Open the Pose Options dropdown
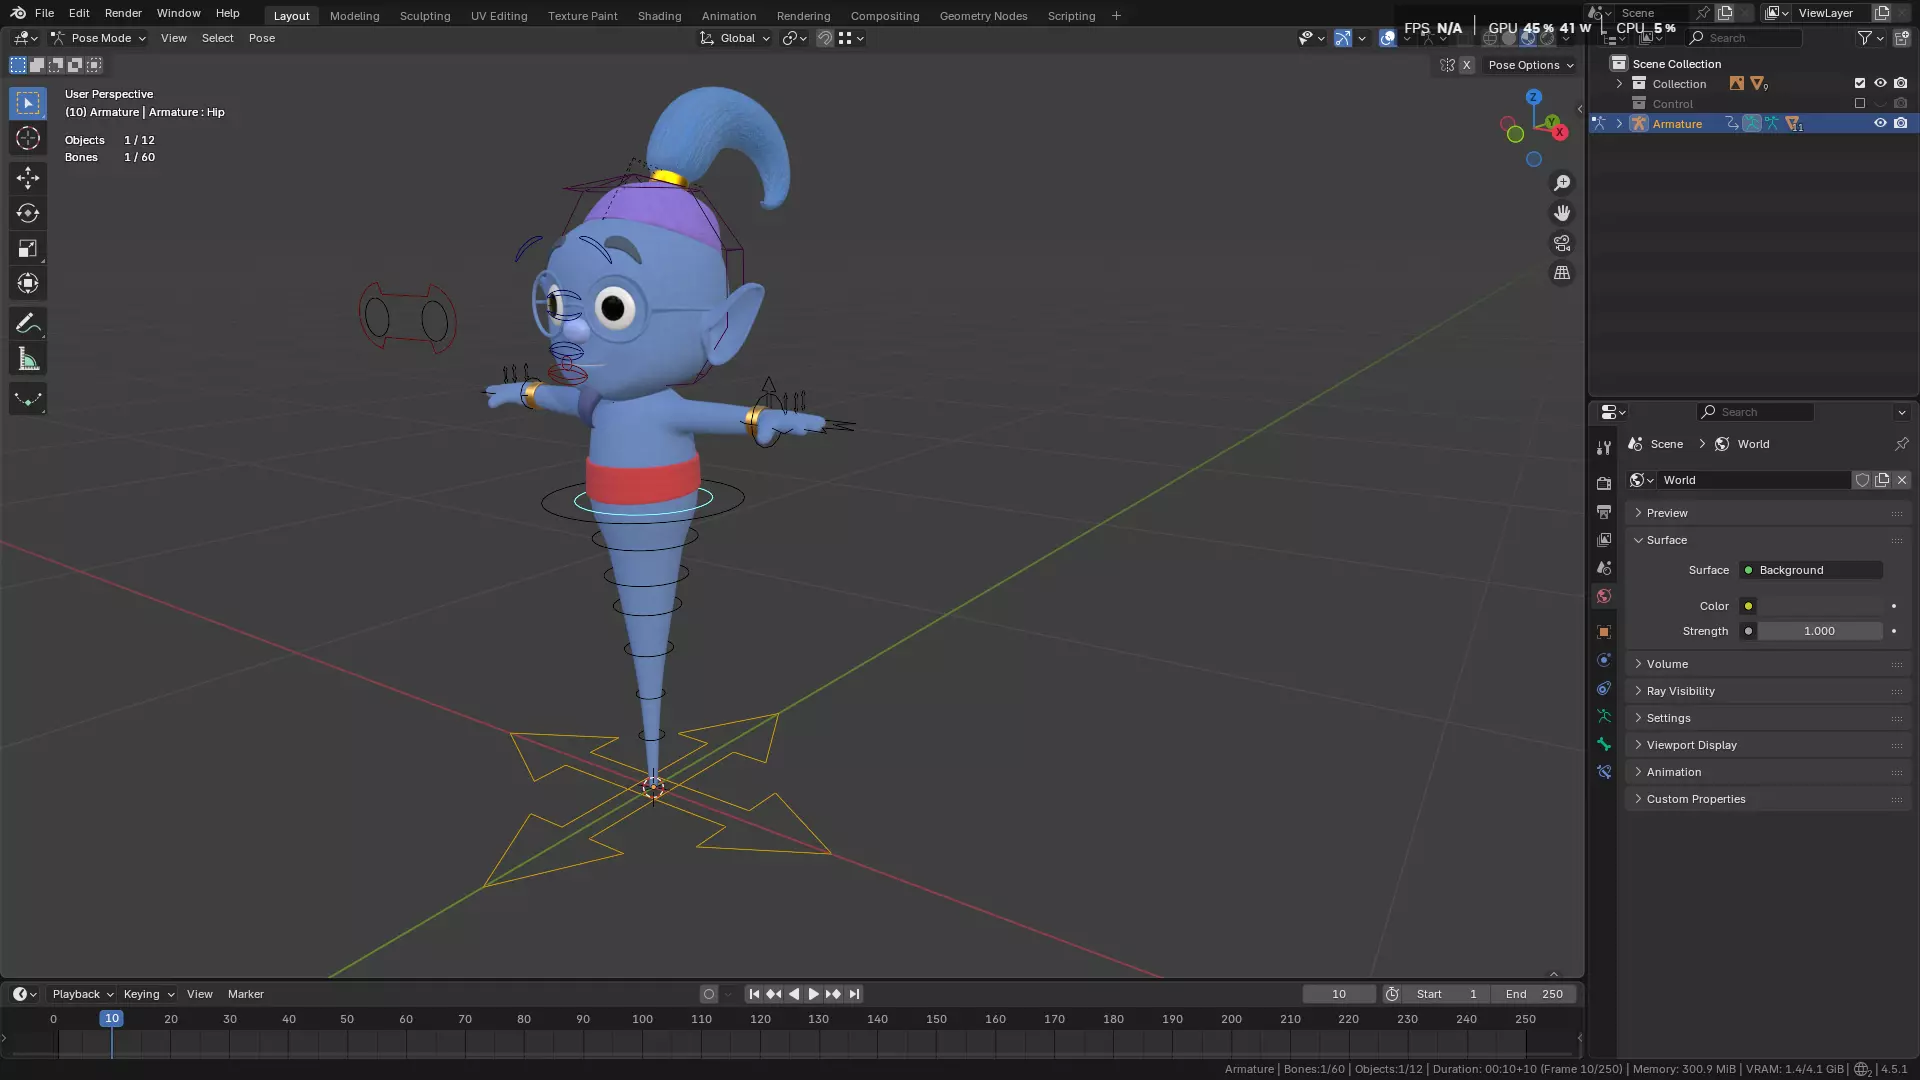The width and height of the screenshot is (1920, 1080). coord(1531,65)
